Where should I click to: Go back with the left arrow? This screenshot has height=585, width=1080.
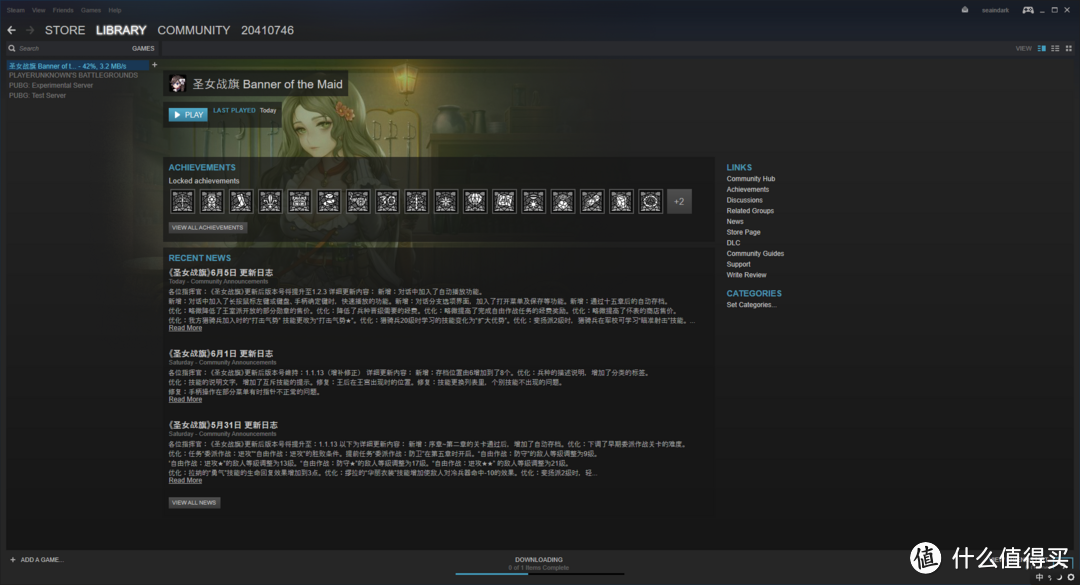(x=12, y=30)
